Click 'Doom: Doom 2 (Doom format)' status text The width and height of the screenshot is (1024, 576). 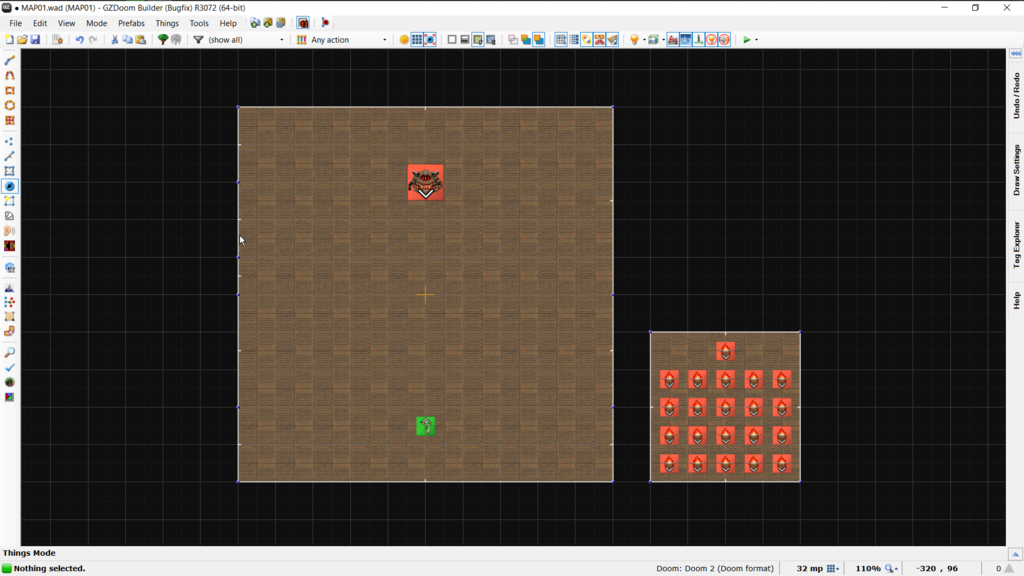[714, 569]
